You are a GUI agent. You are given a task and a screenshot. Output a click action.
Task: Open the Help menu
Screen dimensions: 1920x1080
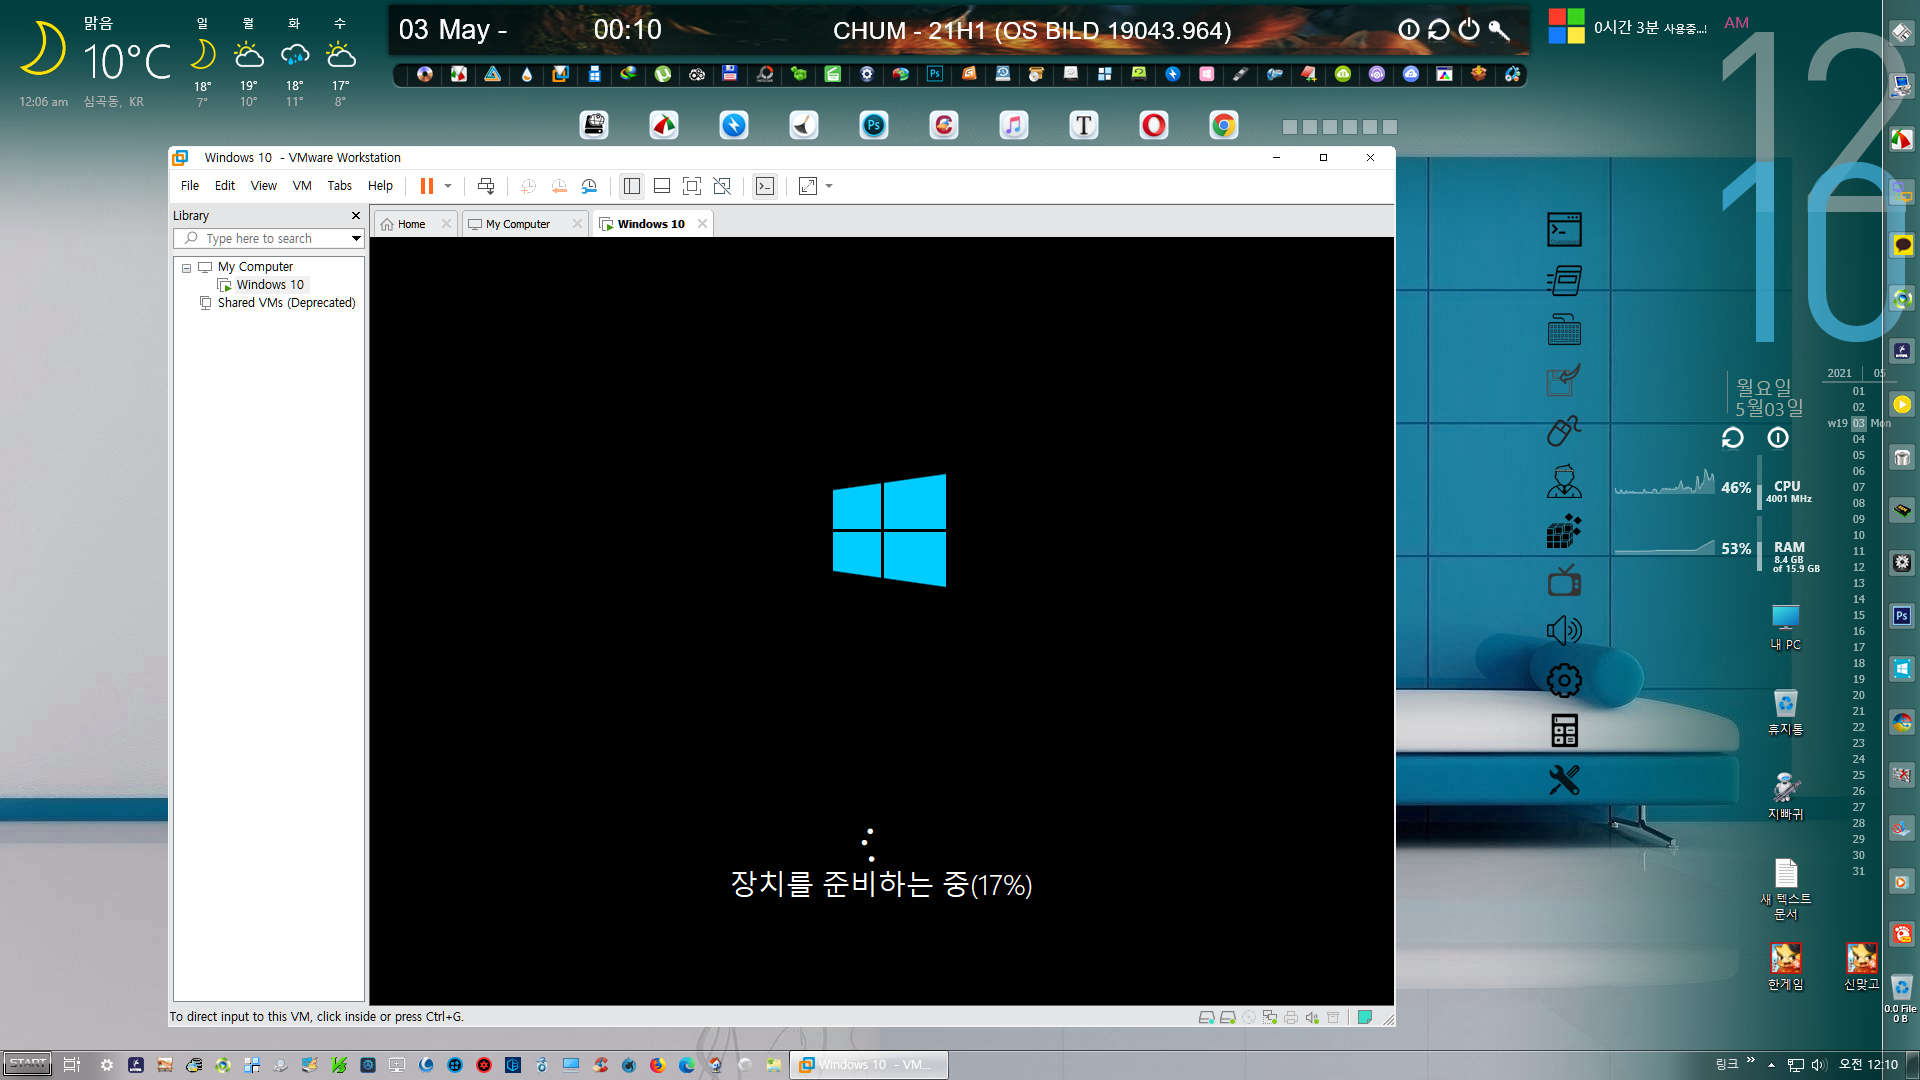[x=380, y=186]
